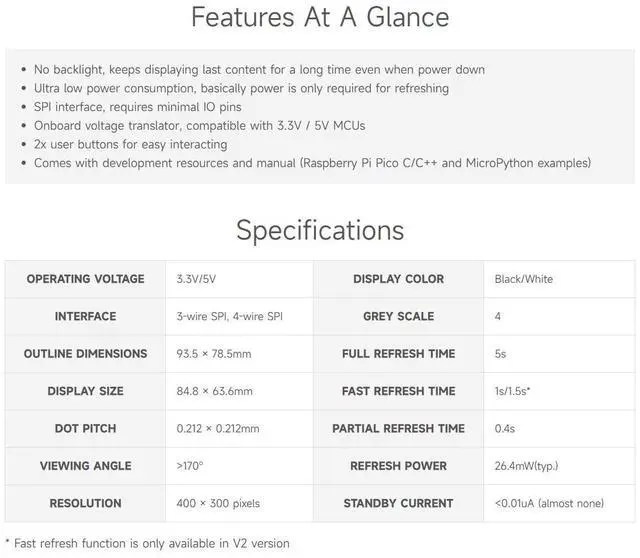Click the 26.4mW(typ.) refresh power value

click(526, 466)
